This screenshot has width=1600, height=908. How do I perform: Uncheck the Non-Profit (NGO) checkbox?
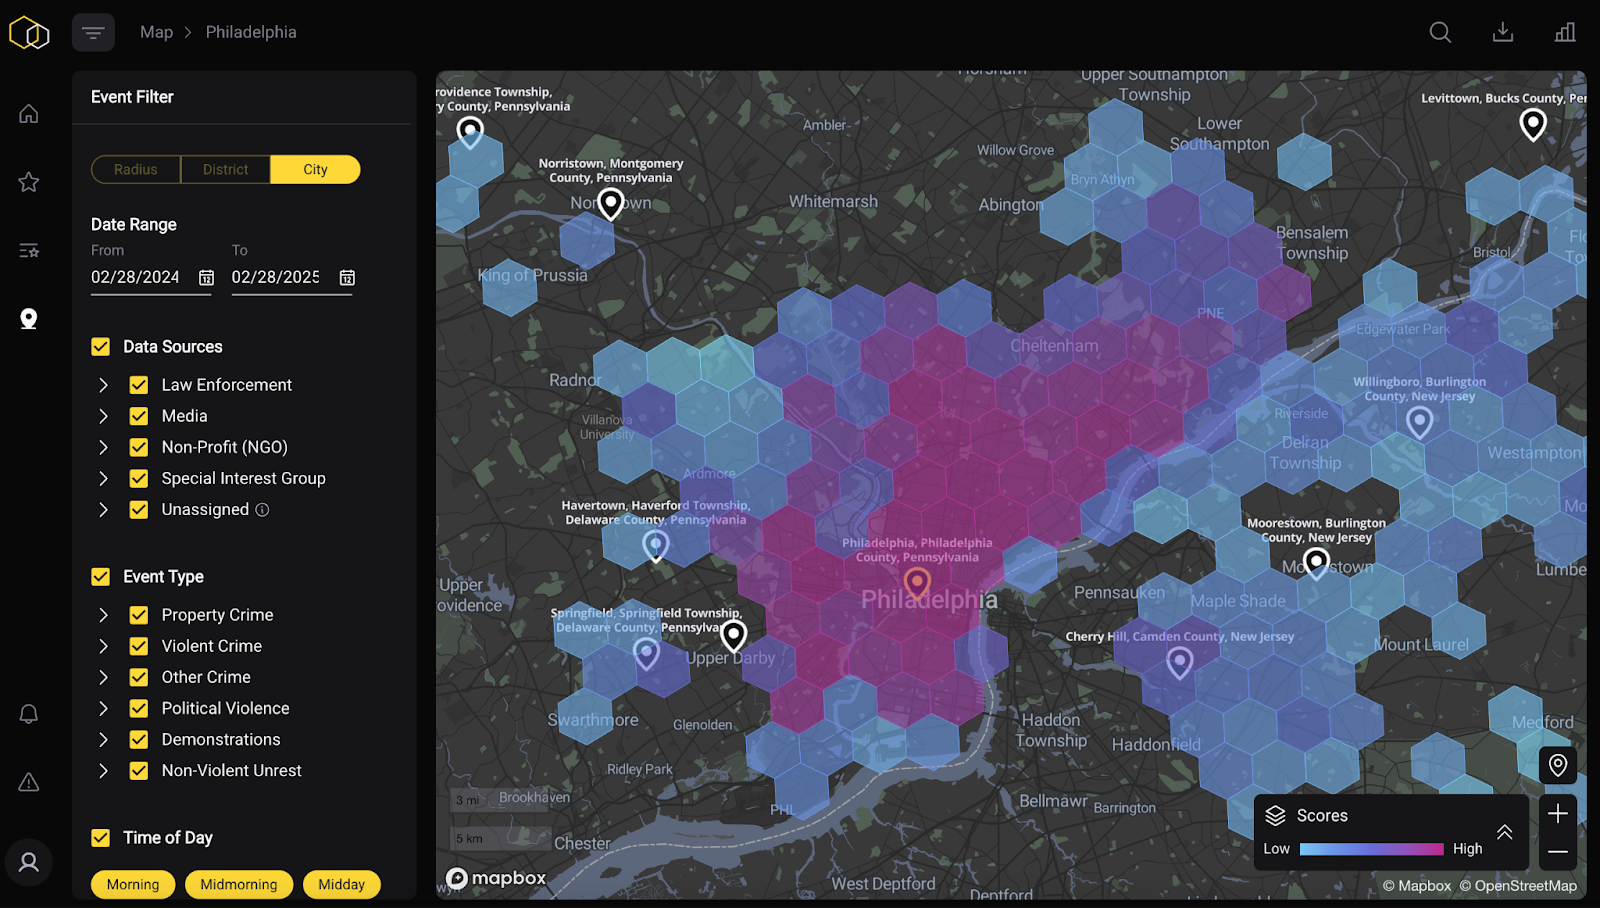[139, 447]
